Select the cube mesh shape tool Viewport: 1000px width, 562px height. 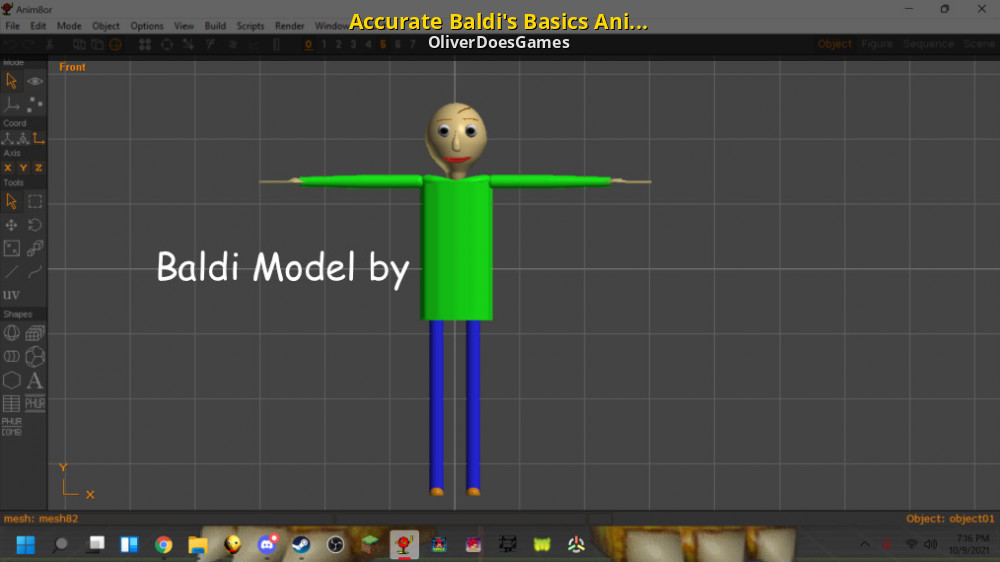tap(35, 333)
